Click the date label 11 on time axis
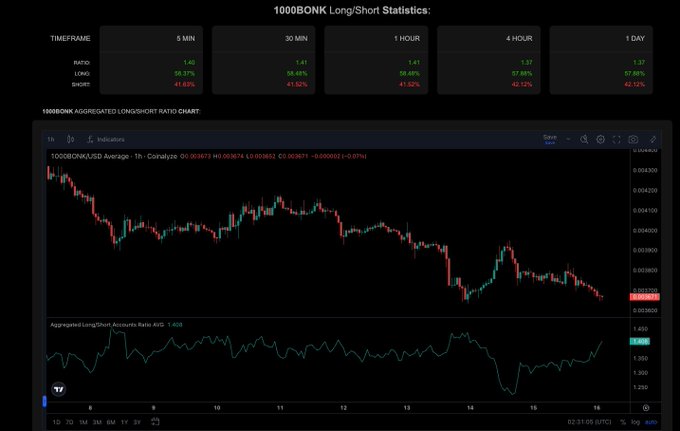 click(x=280, y=408)
